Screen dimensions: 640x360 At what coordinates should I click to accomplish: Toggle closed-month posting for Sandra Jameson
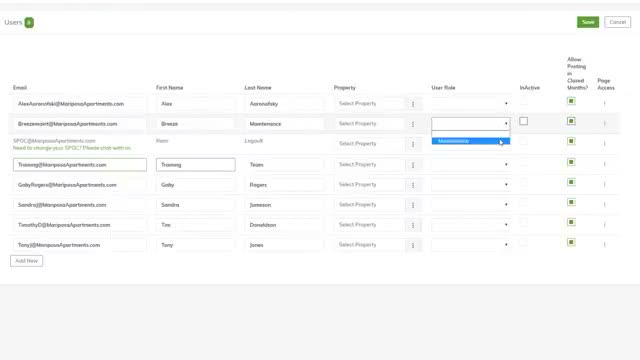coord(571,202)
